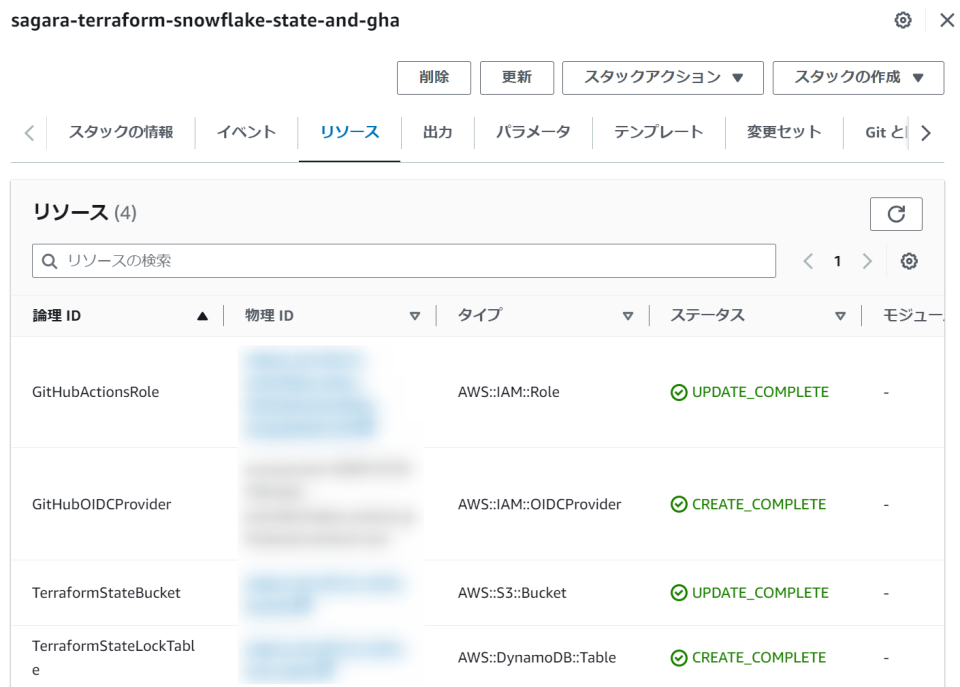
Task: Close the stack detail panel
Action: (946, 21)
